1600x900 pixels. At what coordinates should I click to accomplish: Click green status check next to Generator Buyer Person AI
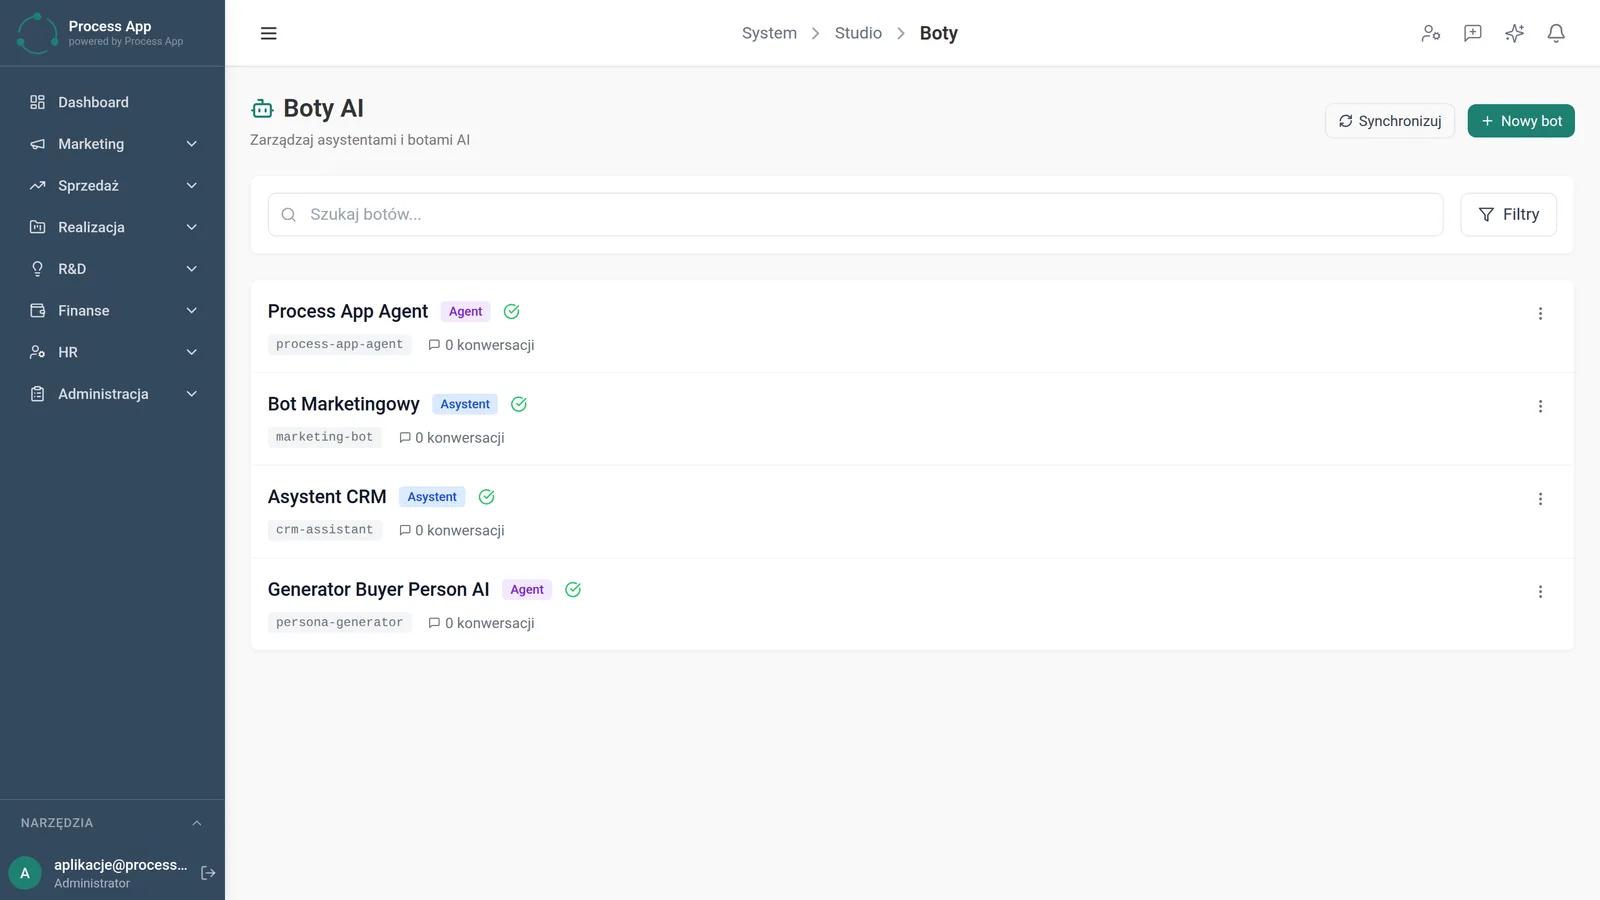[573, 590]
